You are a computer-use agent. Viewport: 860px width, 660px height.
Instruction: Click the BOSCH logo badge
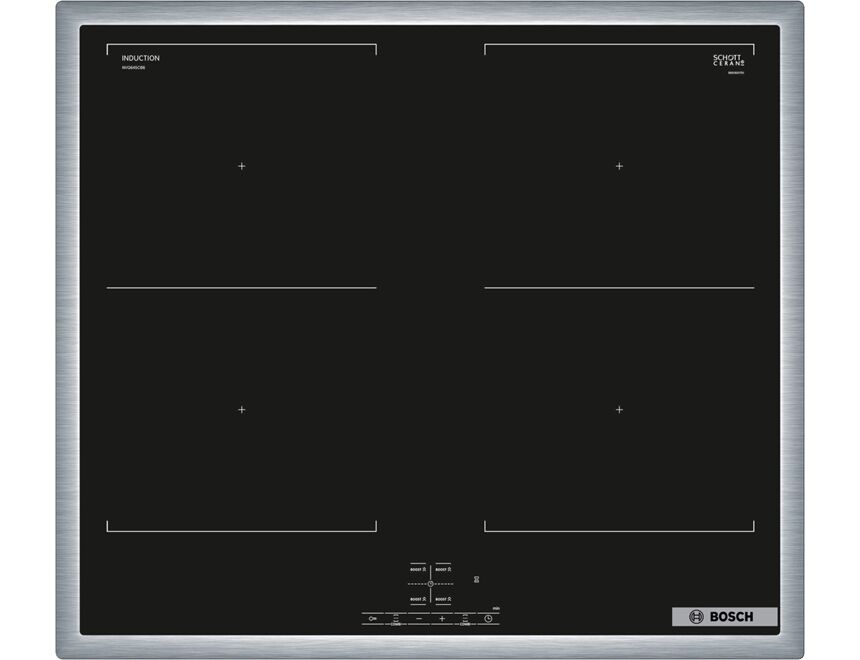(x=724, y=617)
